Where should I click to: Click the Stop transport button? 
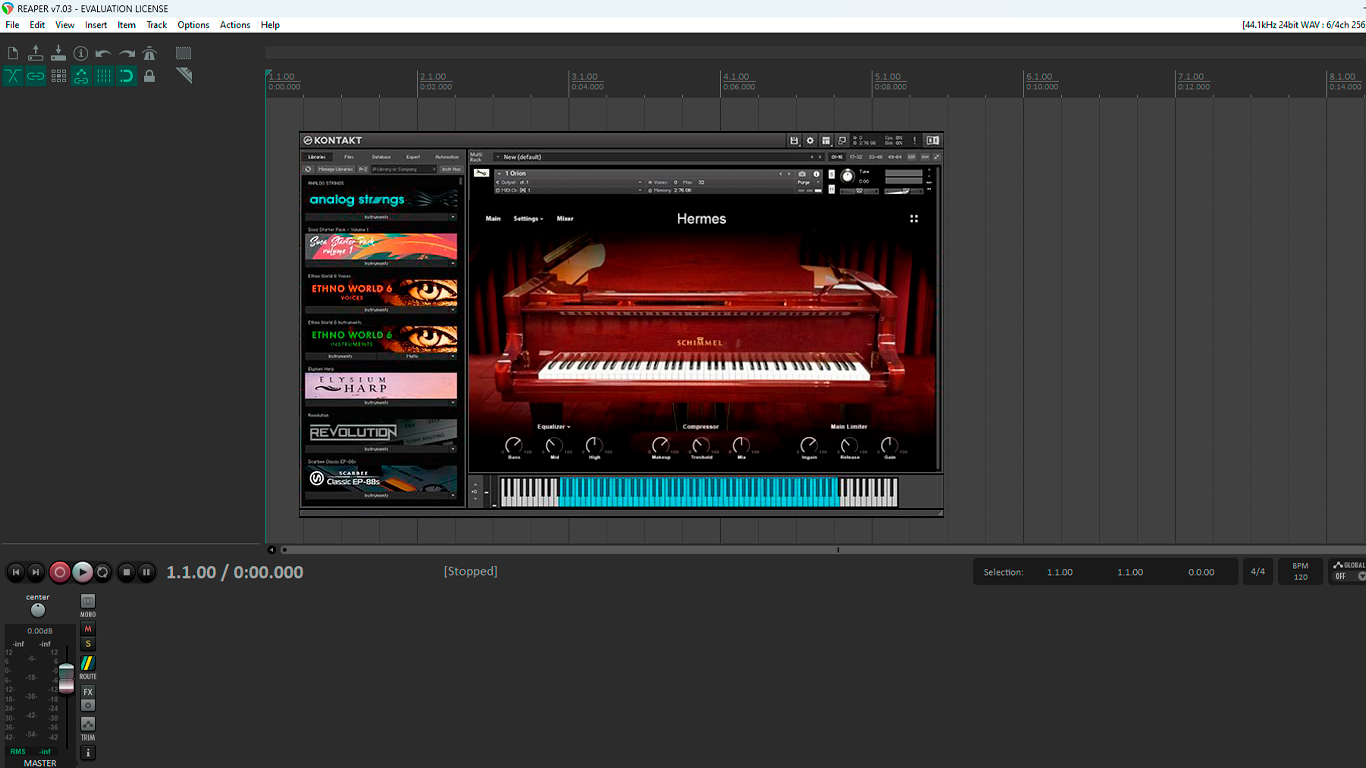[126, 572]
